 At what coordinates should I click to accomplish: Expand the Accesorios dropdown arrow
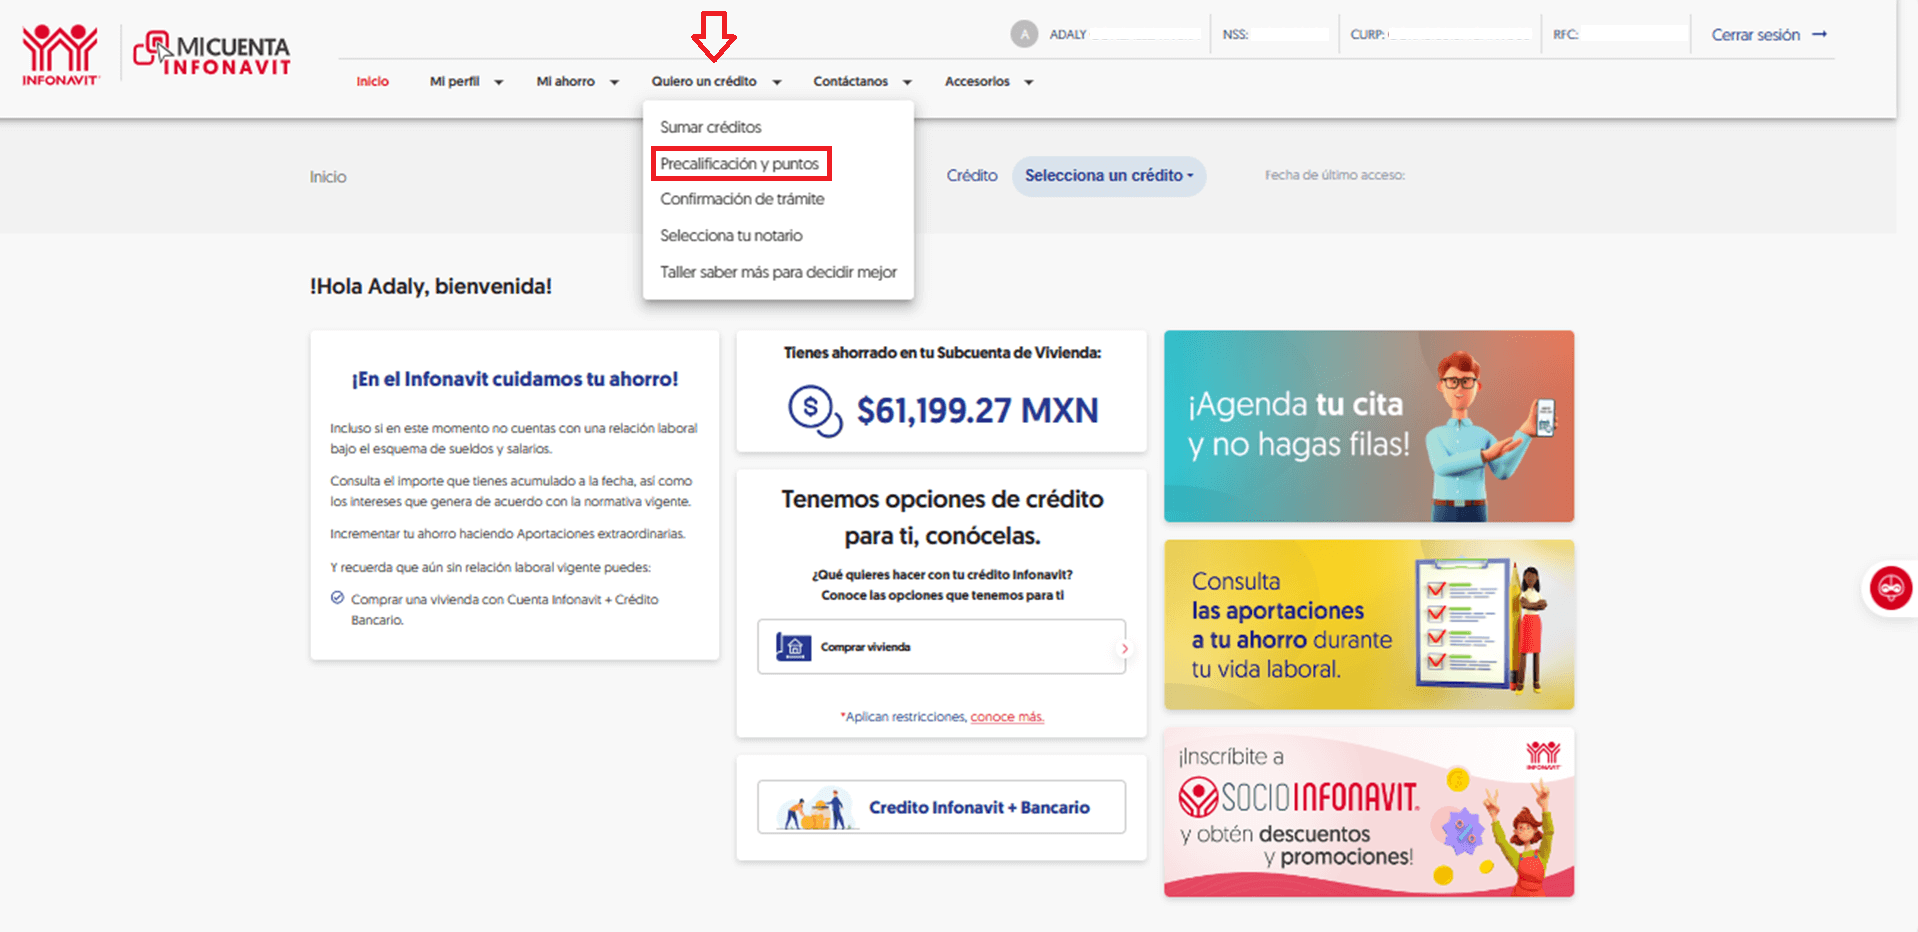(1028, 82)
